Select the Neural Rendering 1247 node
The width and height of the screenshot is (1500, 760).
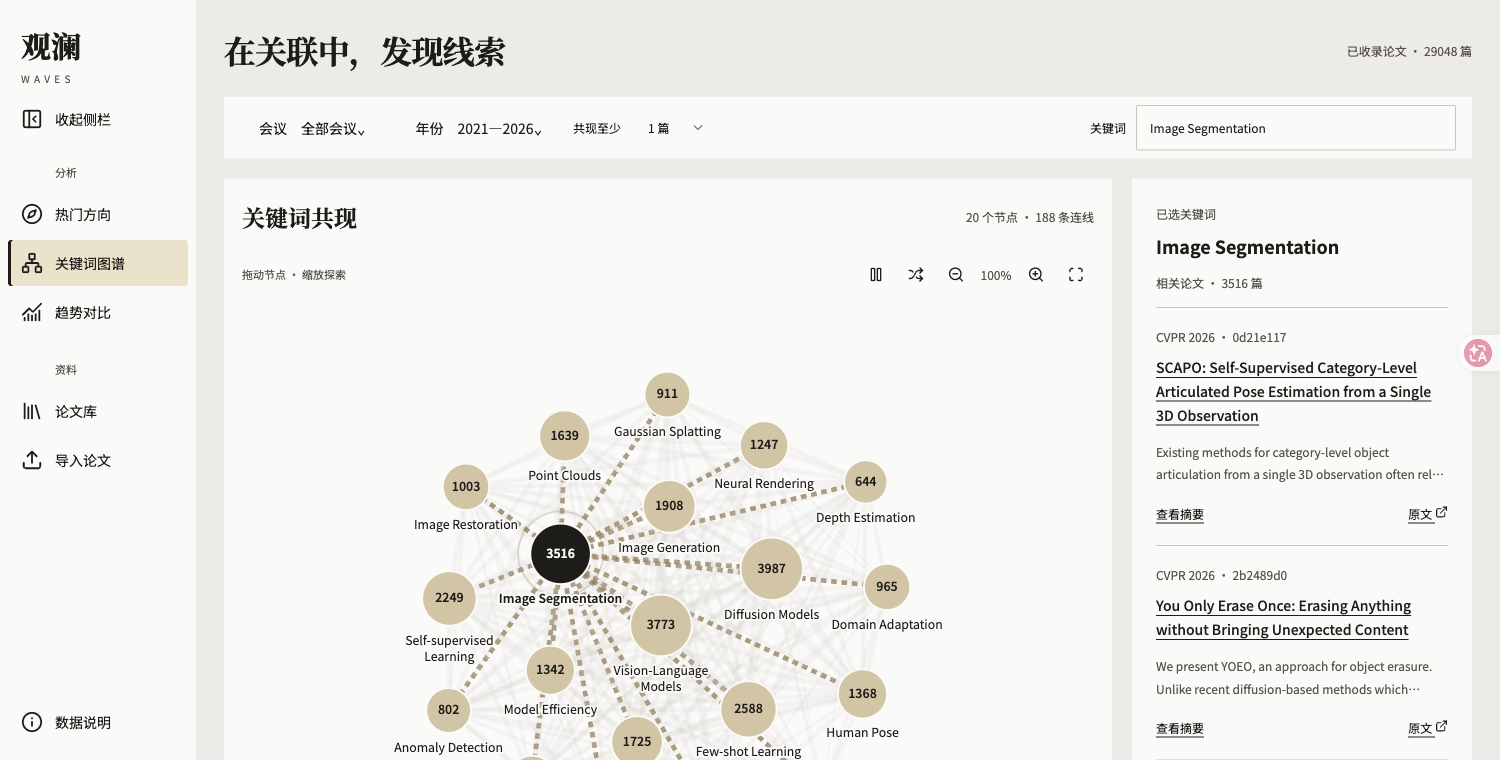tap(764, 445)
